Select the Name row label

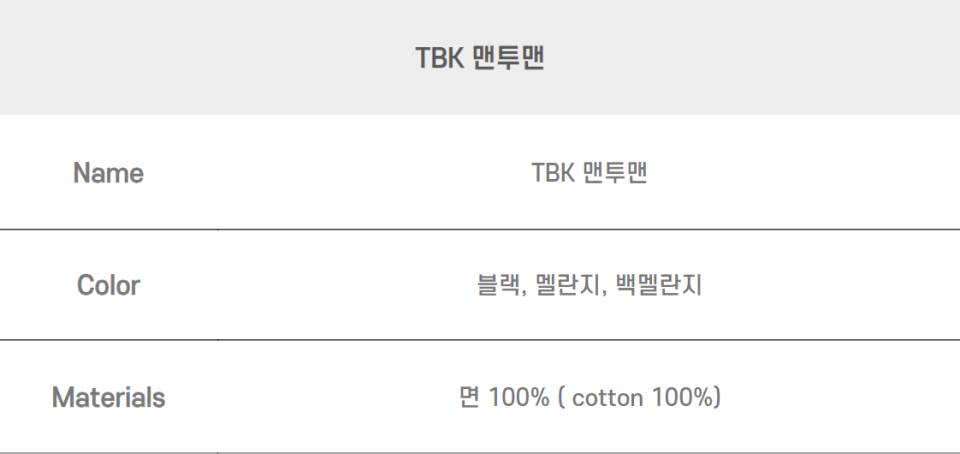(x=108, y=173)
